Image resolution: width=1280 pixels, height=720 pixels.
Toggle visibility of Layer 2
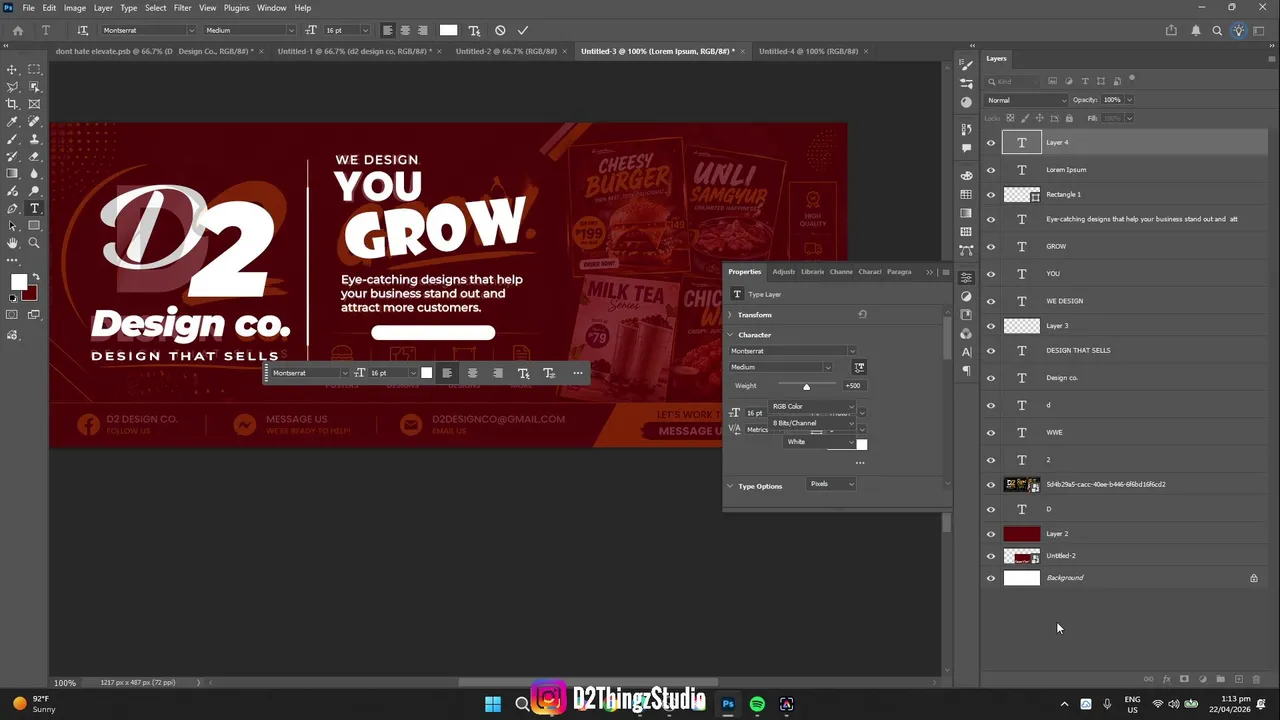pyautogui.click(x=991, y=534)
